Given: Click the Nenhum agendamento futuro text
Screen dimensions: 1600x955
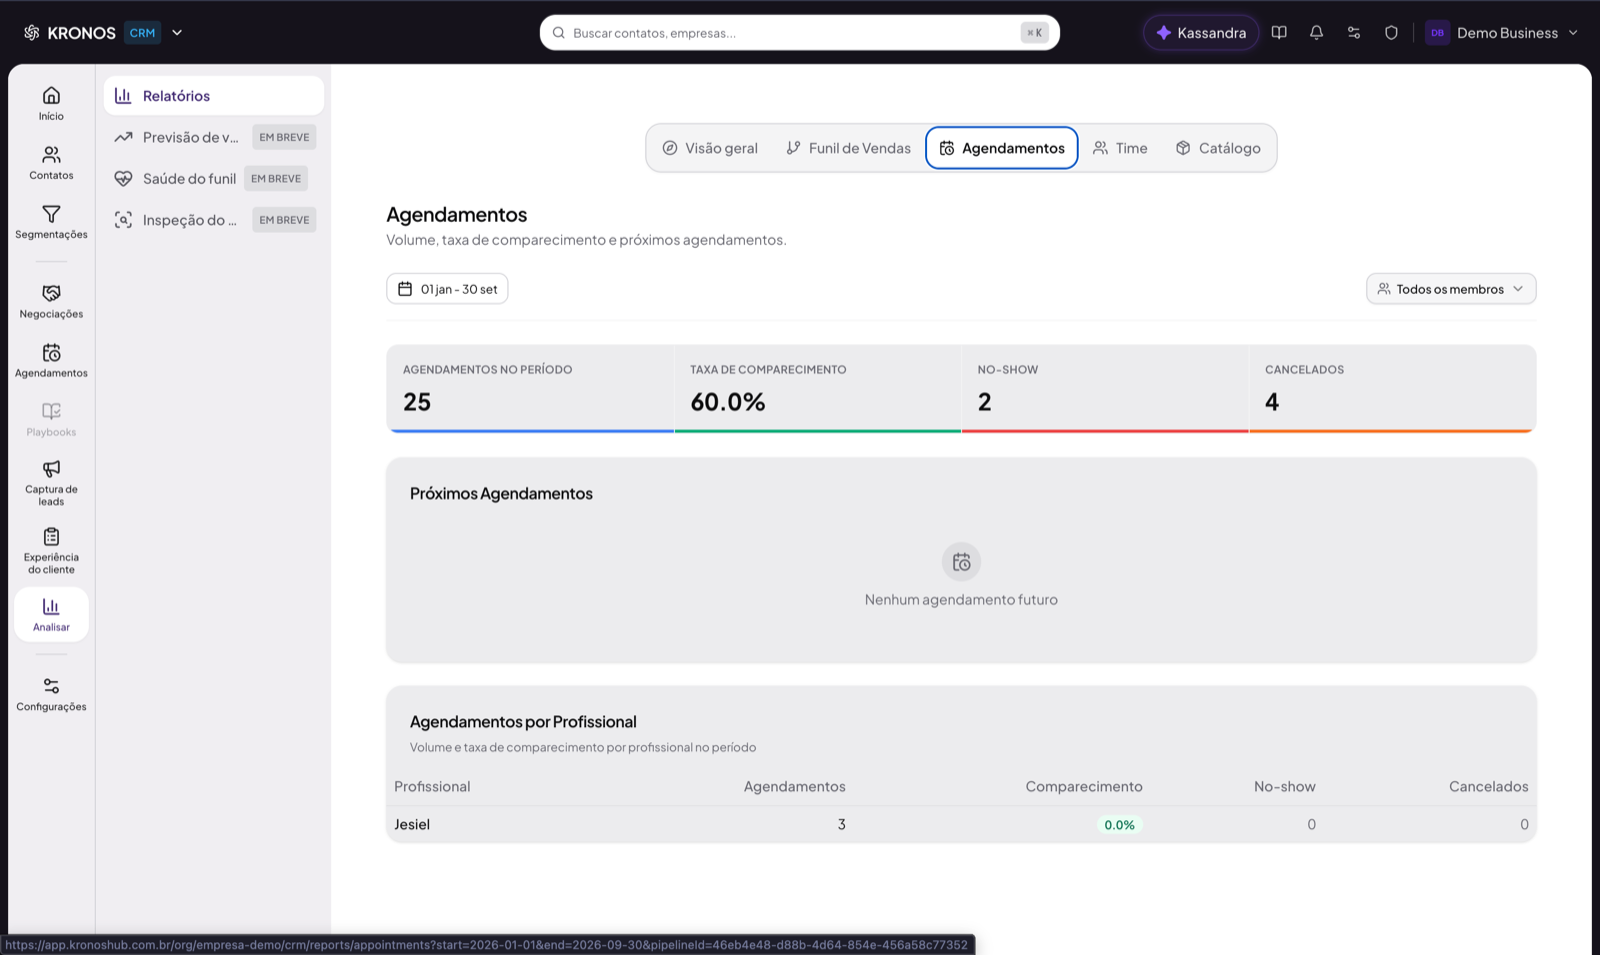Looking at the screenshot, I should pyautogui.click(x=961, y=600).
